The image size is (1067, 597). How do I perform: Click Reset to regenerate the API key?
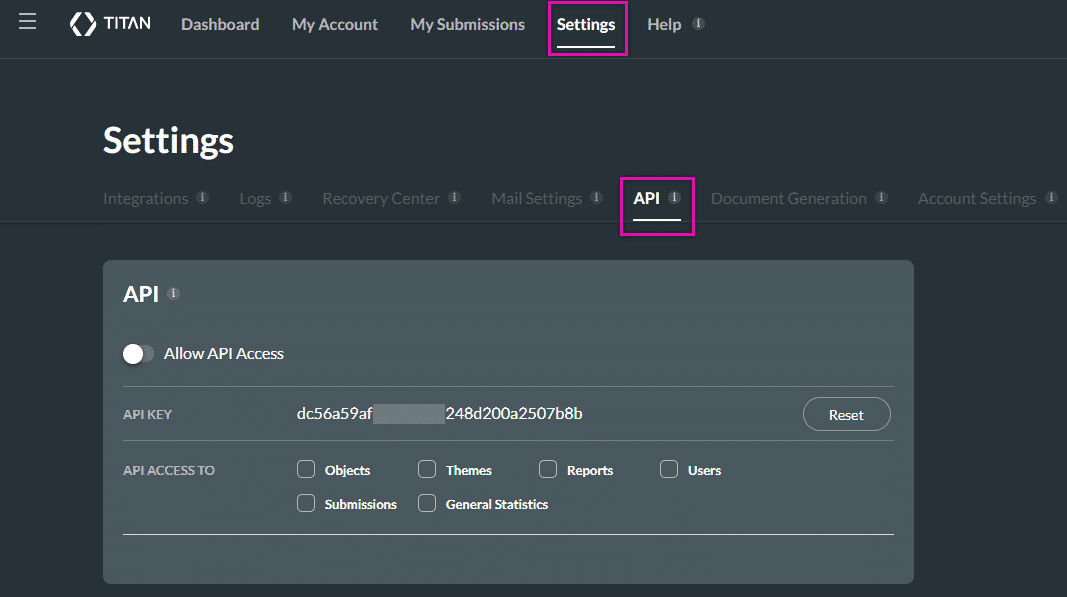pos(846,413)
